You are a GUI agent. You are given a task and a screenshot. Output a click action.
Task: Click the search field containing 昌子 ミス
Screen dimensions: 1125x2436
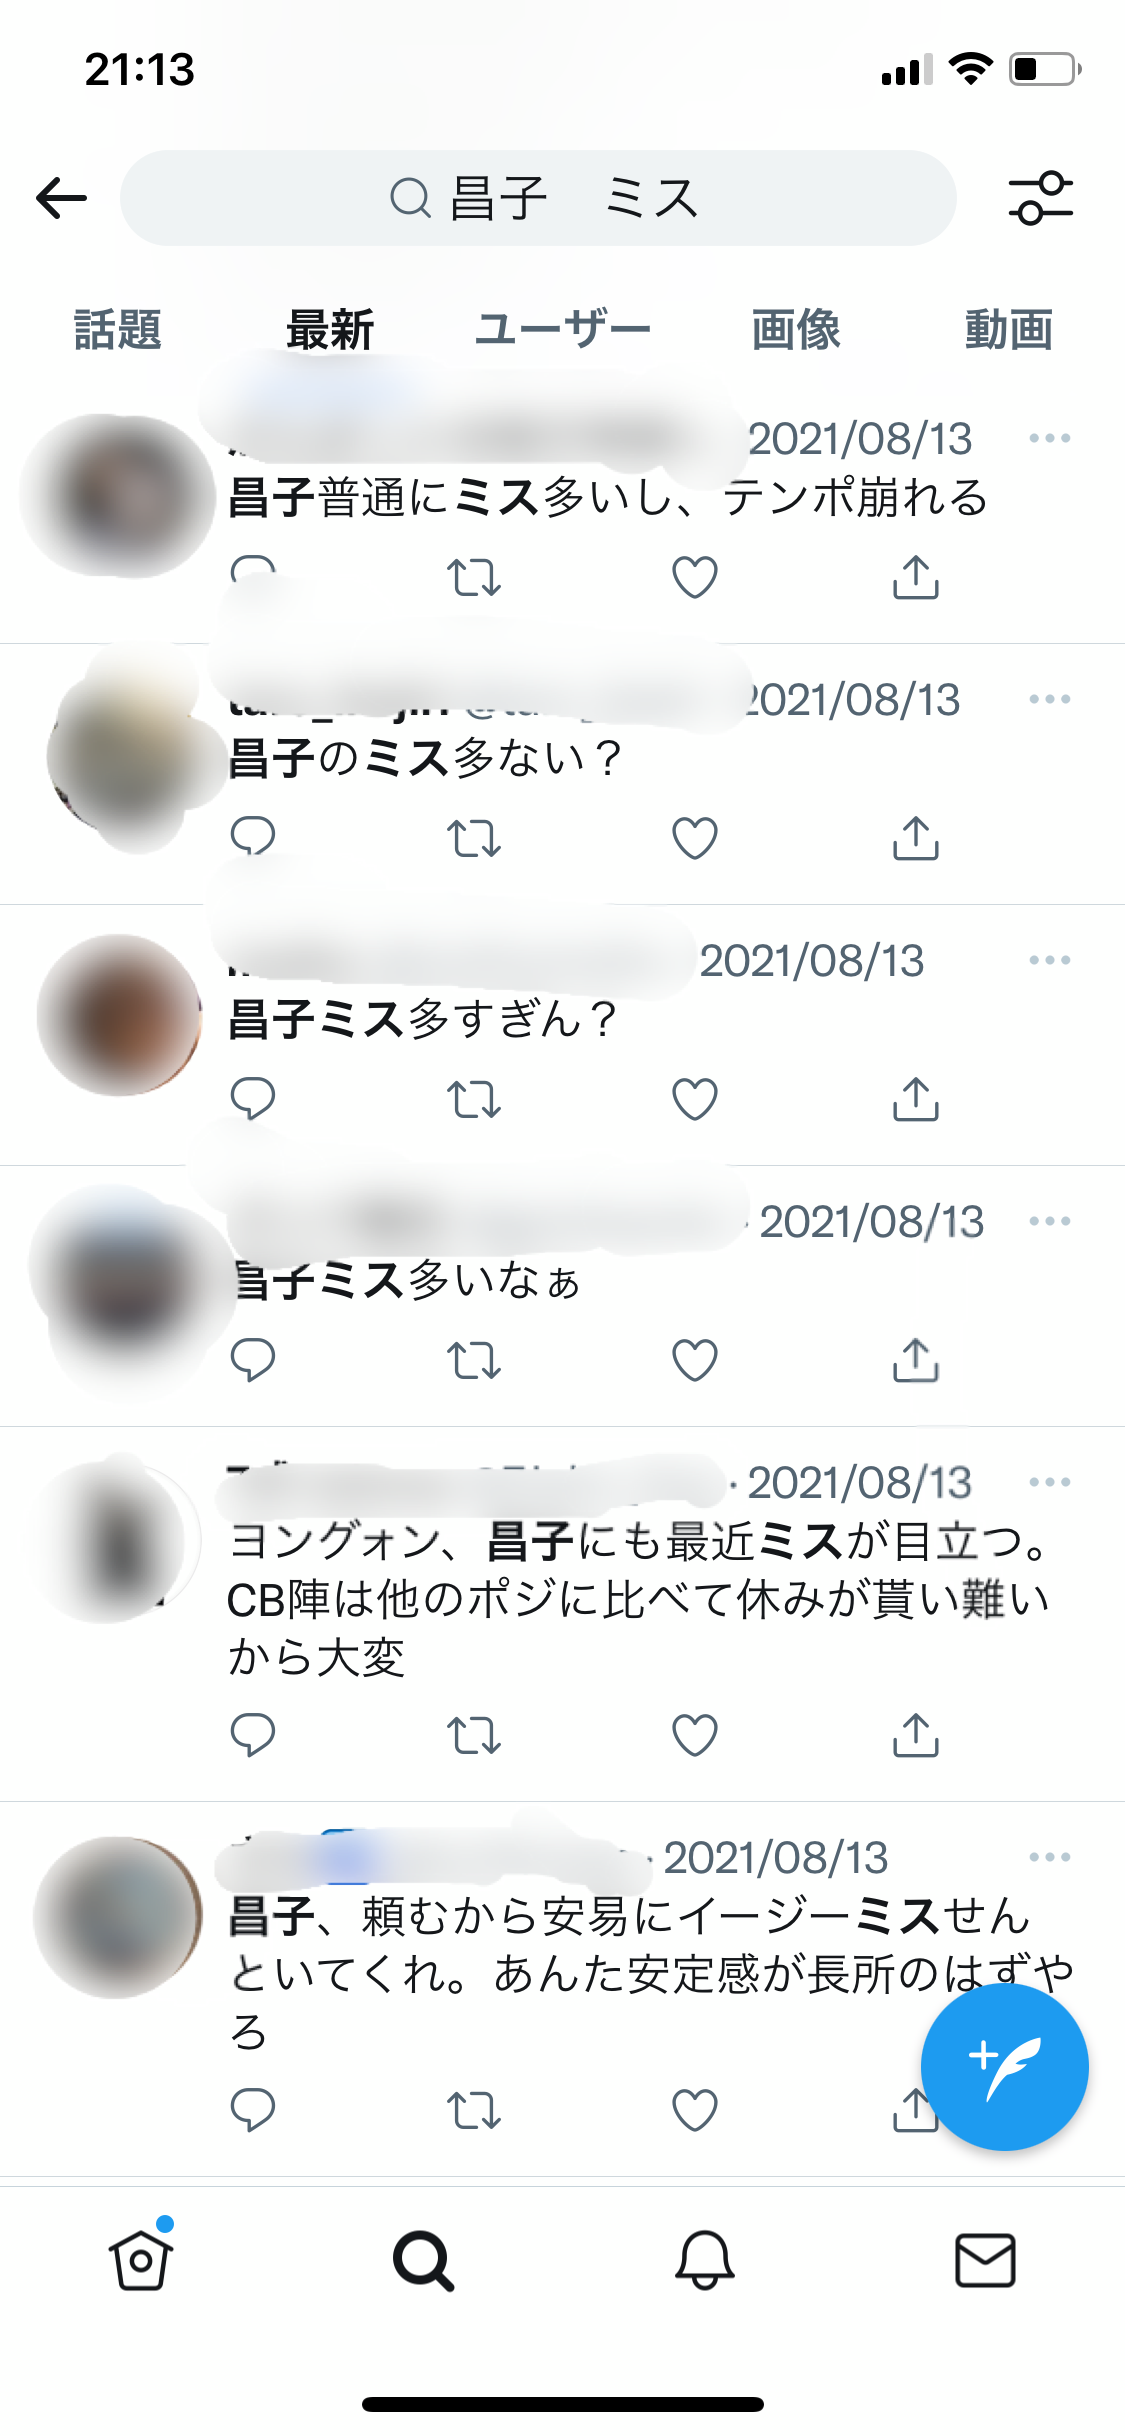538,198
